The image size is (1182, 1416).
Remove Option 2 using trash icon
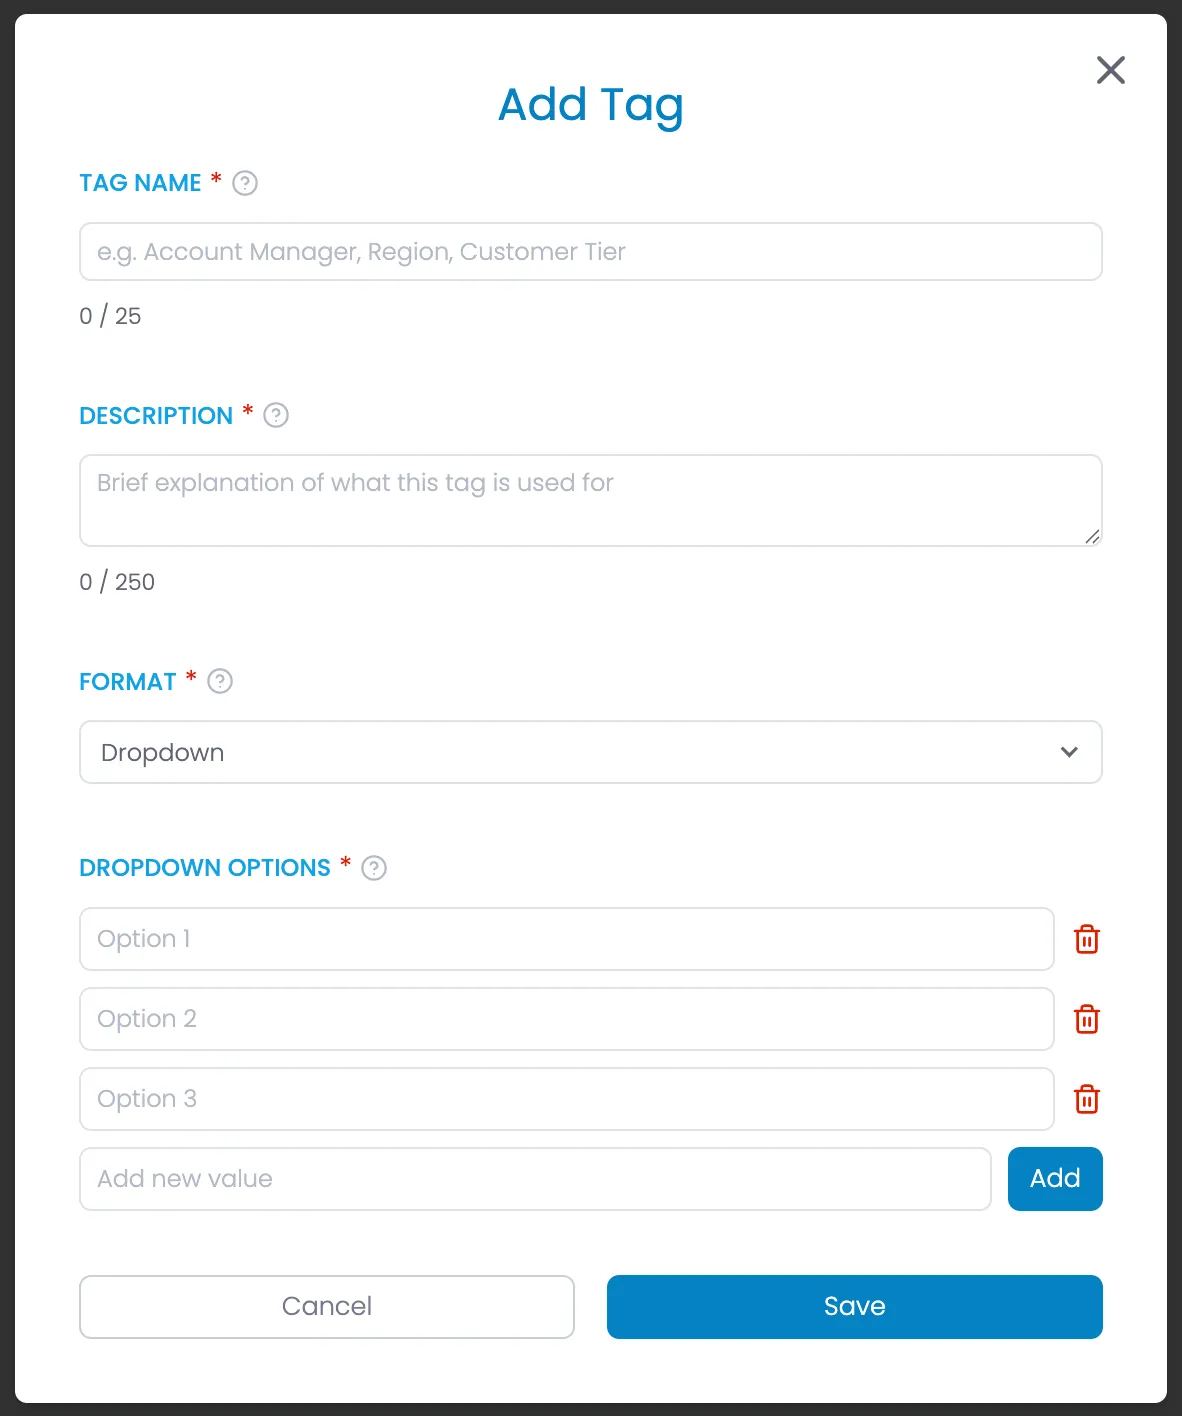point(1087,1019)
